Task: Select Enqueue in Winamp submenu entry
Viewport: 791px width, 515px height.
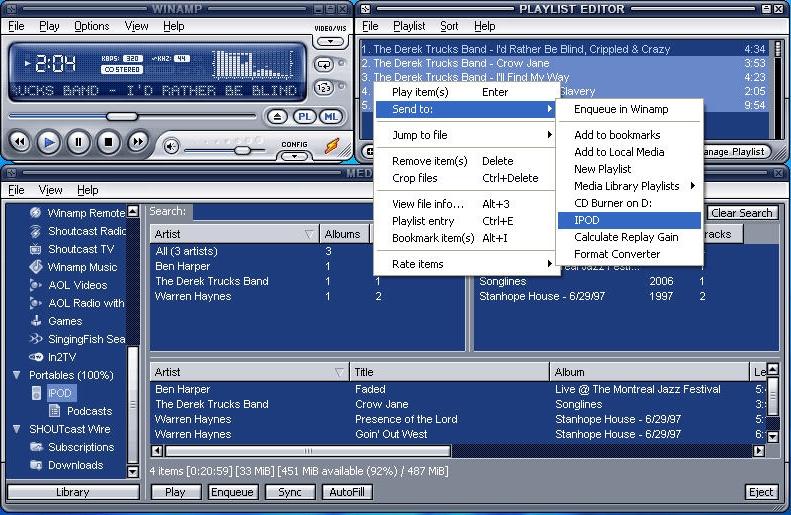Action: [629, 109]
